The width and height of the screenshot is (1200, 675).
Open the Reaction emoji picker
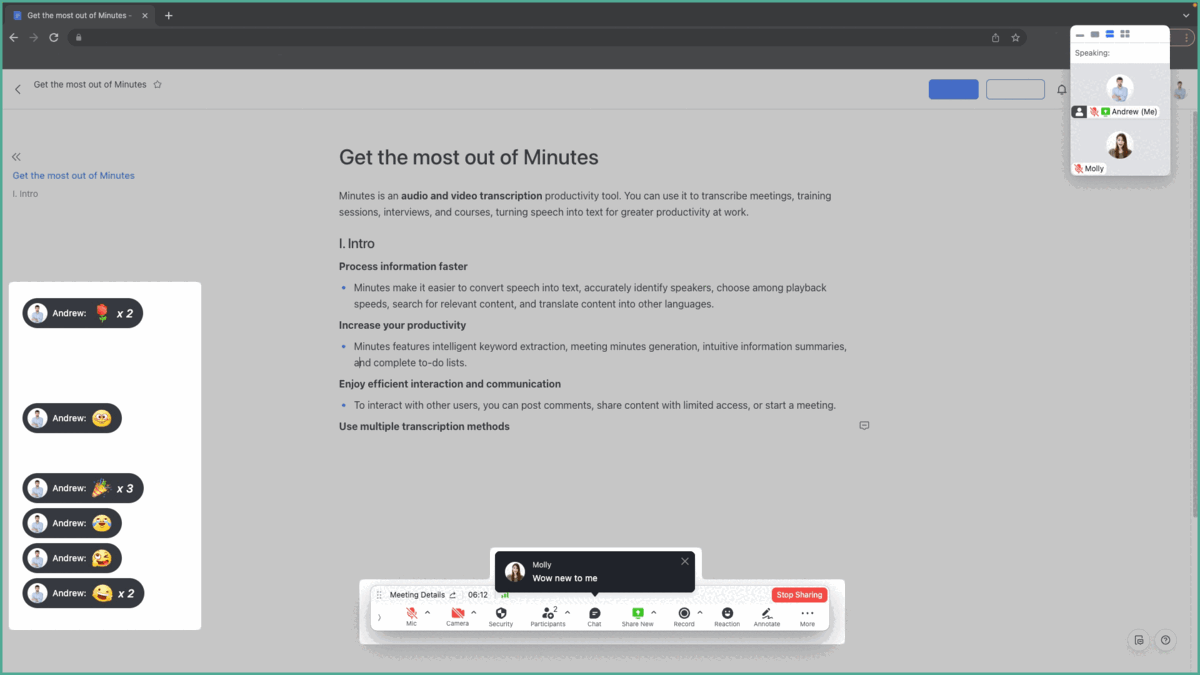(x=727, y=614)
